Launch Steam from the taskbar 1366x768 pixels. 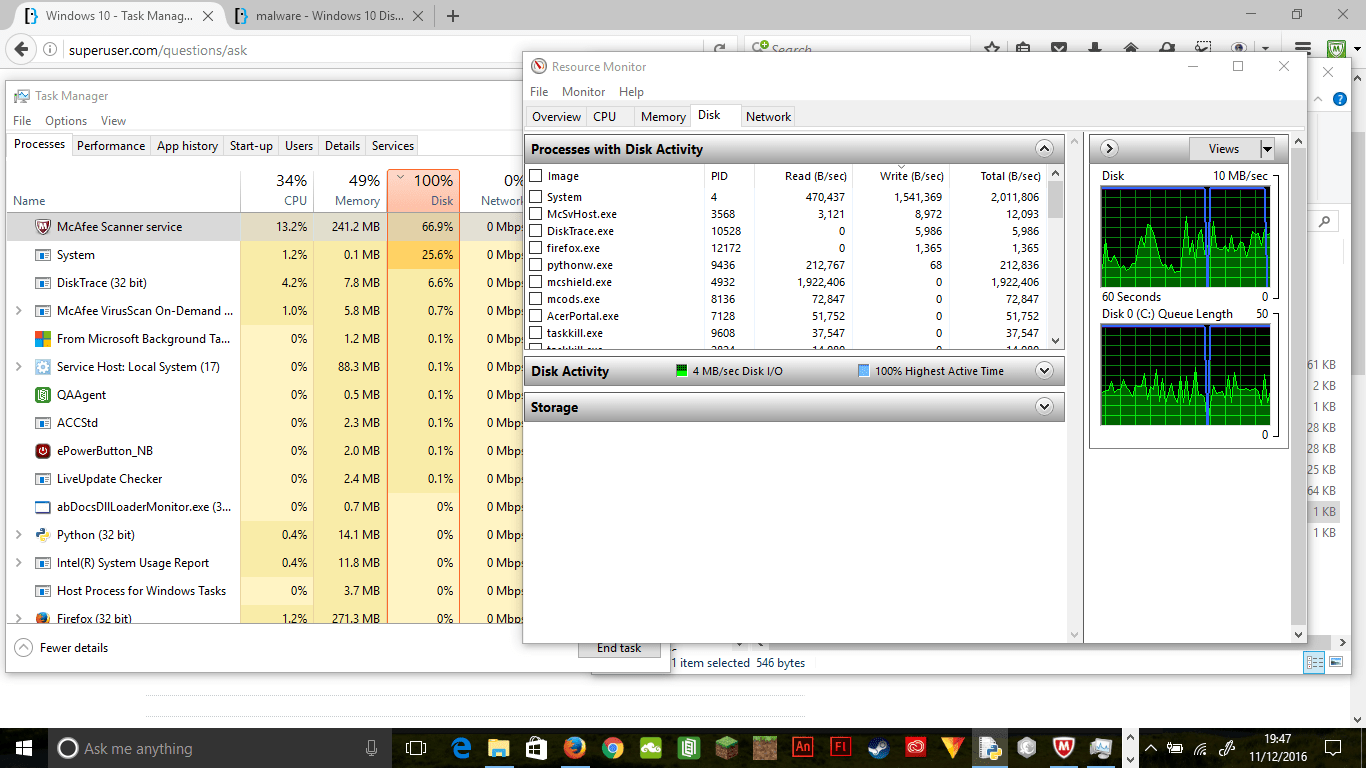878,747
